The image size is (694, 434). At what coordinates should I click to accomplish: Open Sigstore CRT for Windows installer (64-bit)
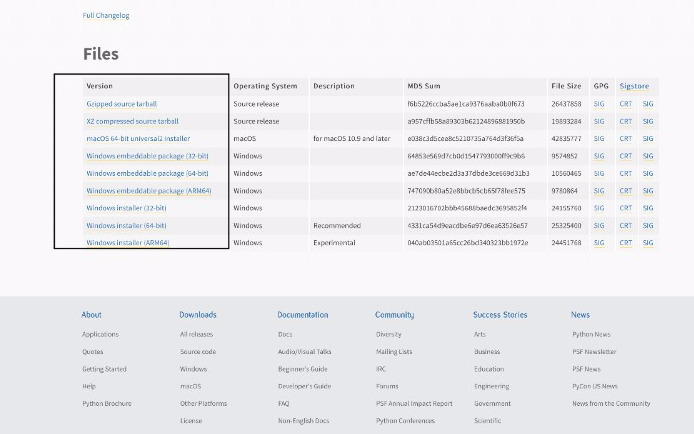coord(625,225)
